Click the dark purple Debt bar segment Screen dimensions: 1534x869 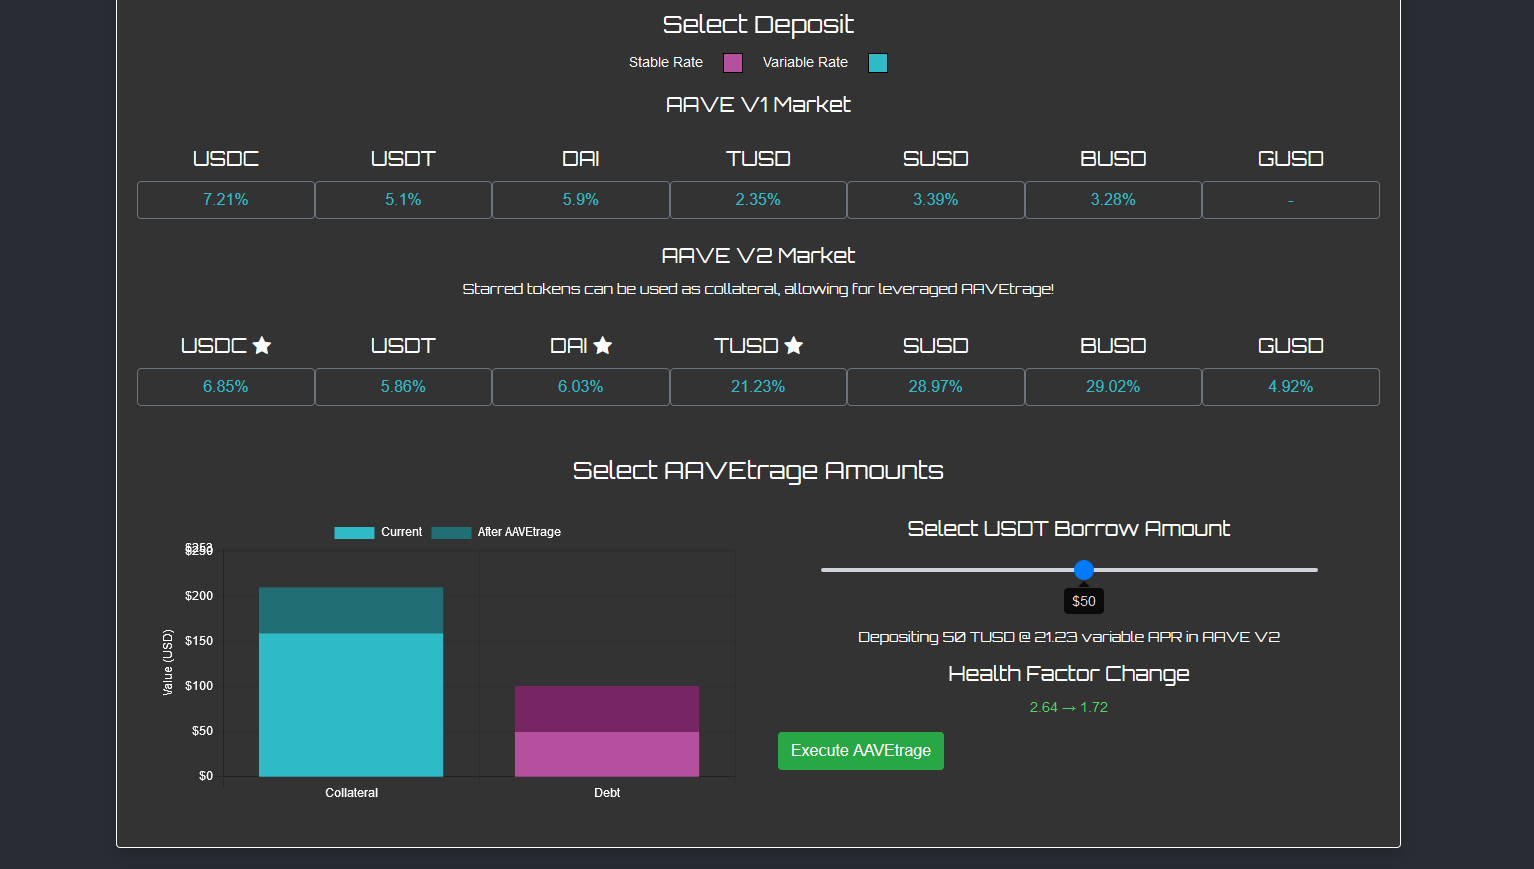click(607, 709)
